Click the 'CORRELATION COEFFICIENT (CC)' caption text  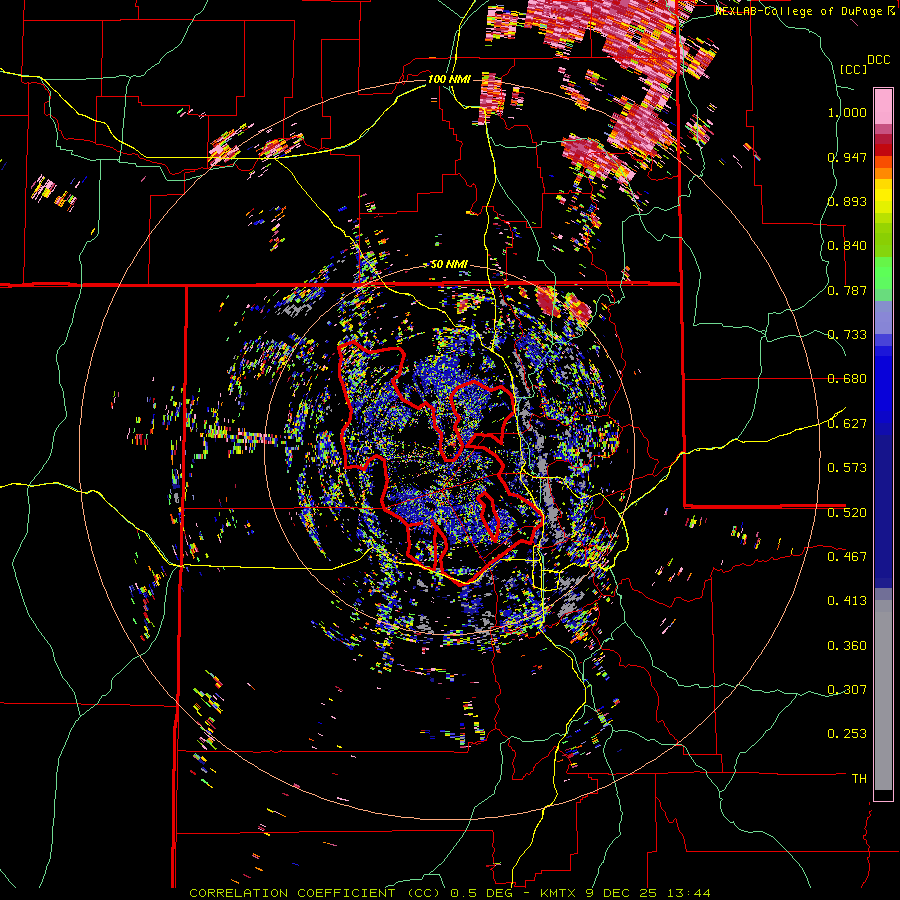coord(315,893)
